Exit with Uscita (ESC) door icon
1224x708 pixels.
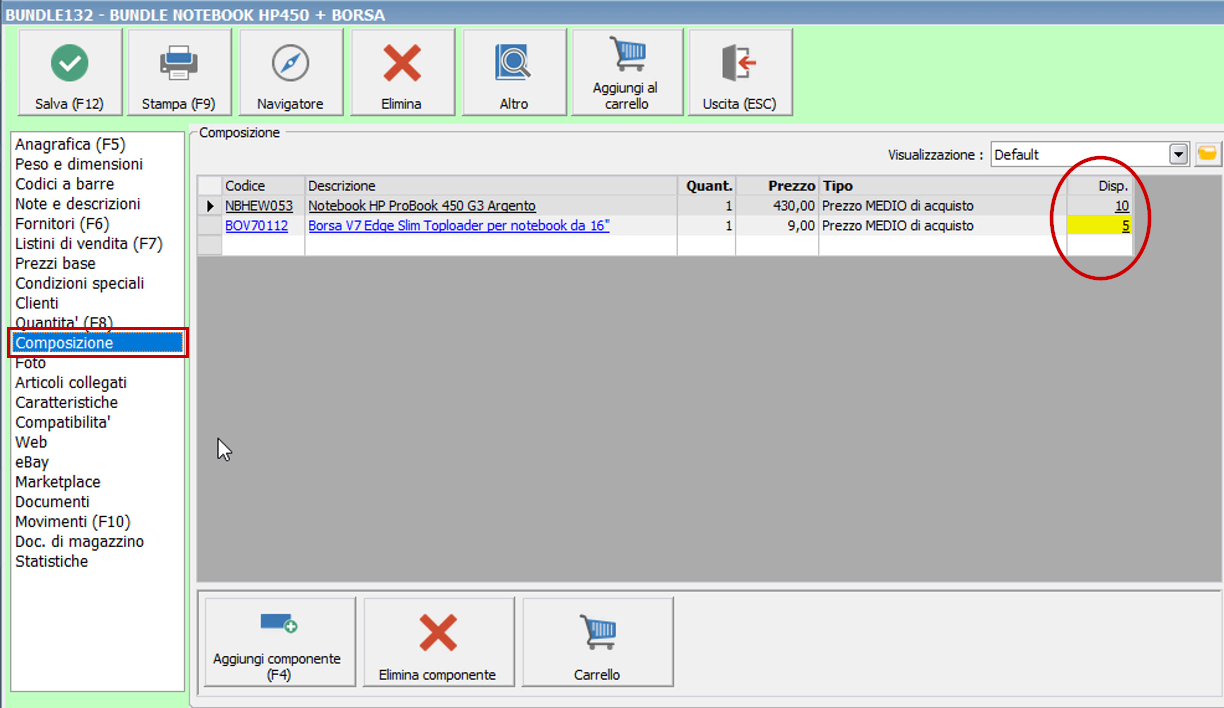tap(740, 64)
